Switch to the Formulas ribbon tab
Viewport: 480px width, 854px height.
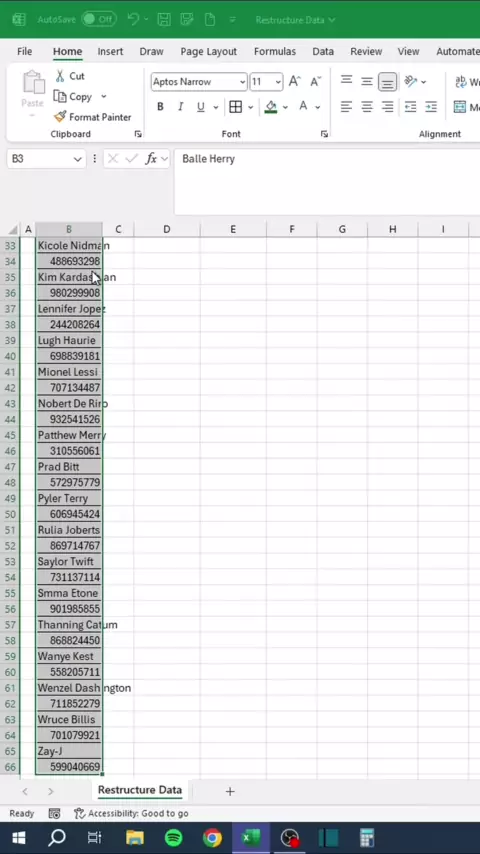click(x=275, y=51)
